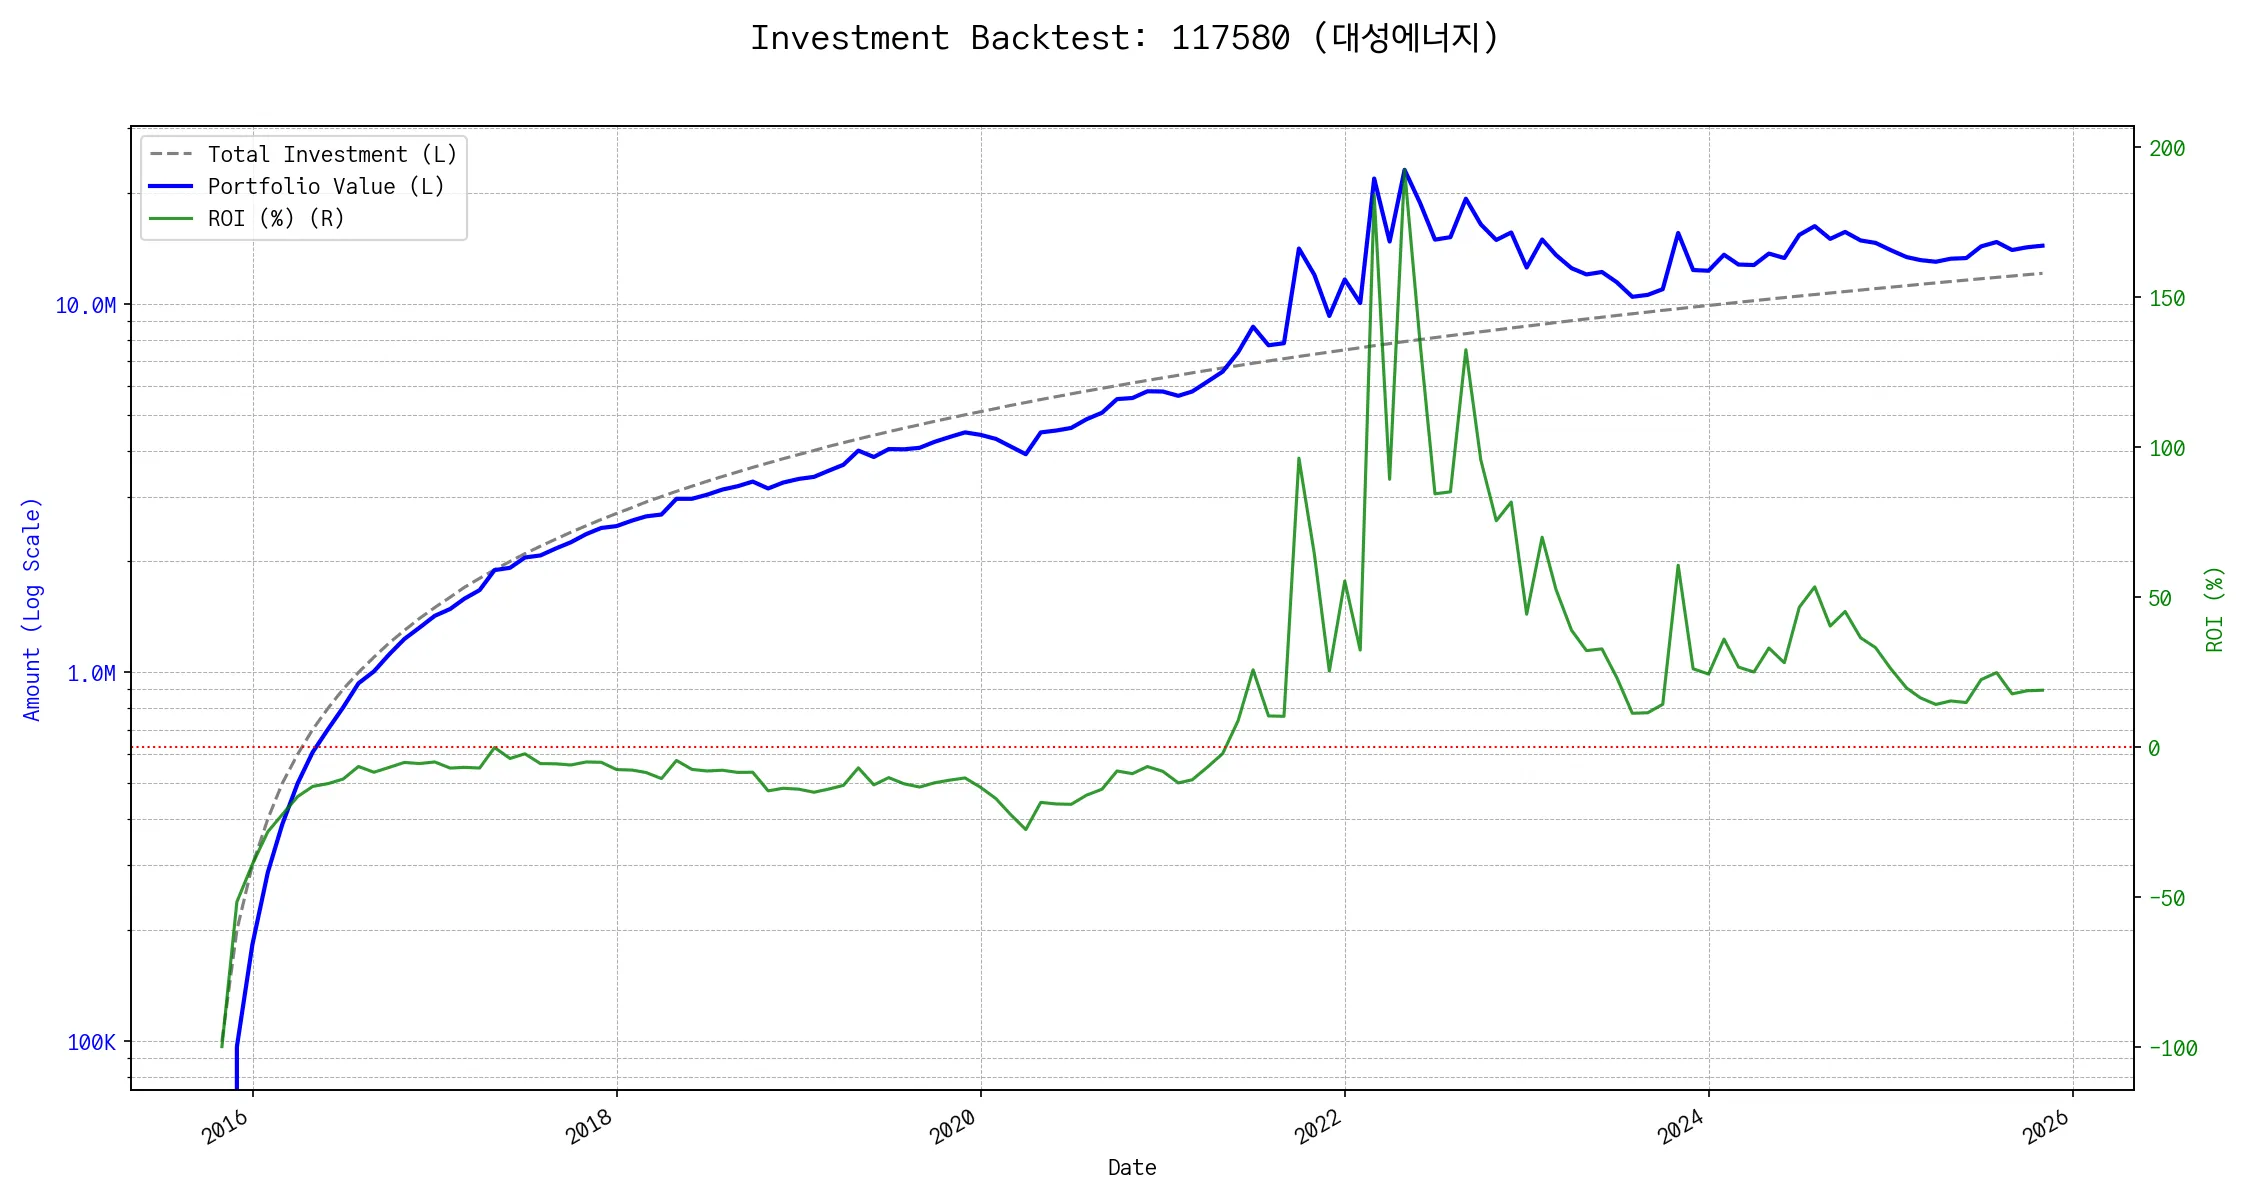Viewport: 2250px width, 1200px height.
Task: Click the Total Investment legend entry
Action: 332,154
